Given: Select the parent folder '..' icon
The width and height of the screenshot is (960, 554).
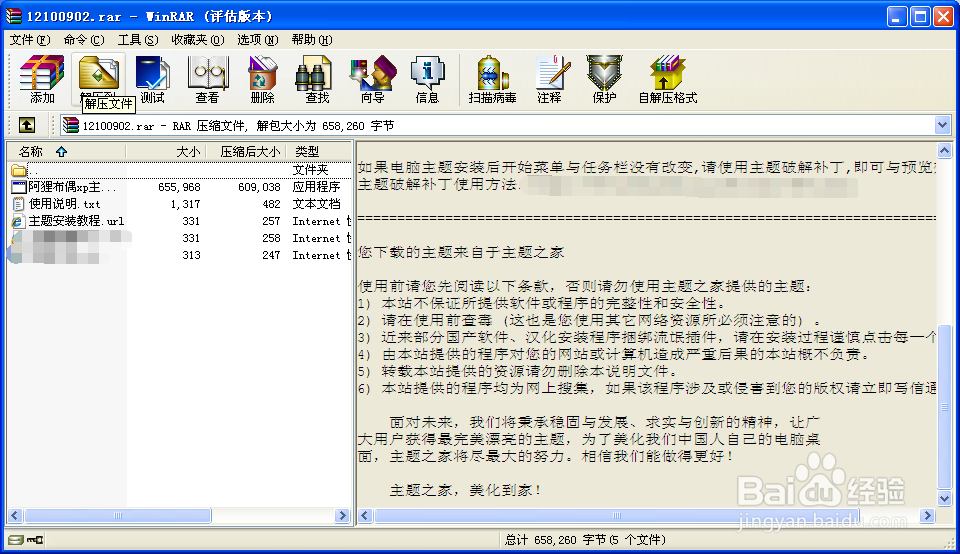Looking at the screenshot, I should 19,170.
